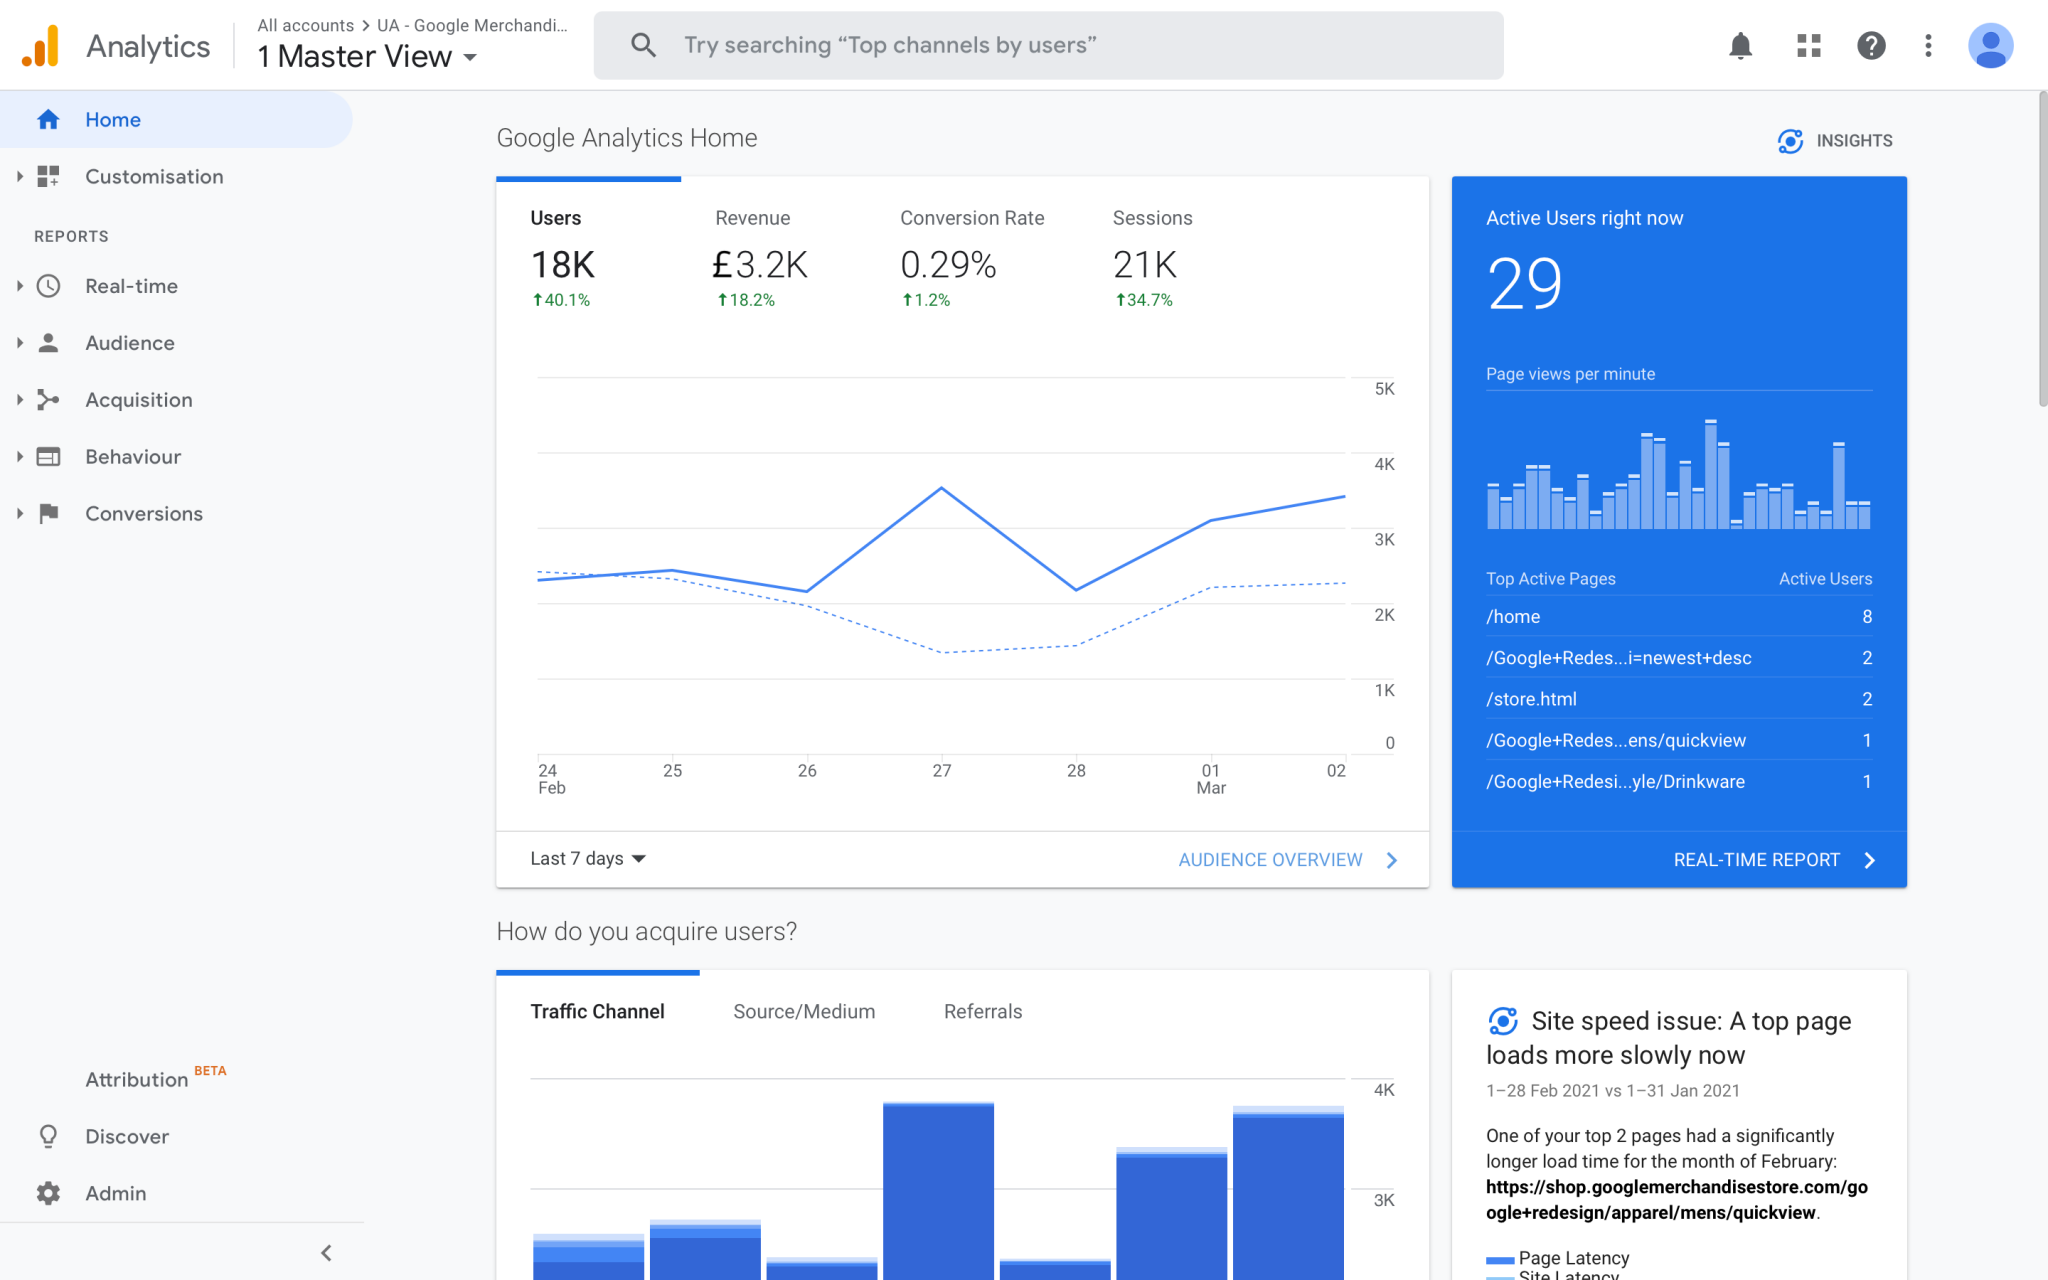
Task: Open the Google apps grid
Action: point(1808,46)
